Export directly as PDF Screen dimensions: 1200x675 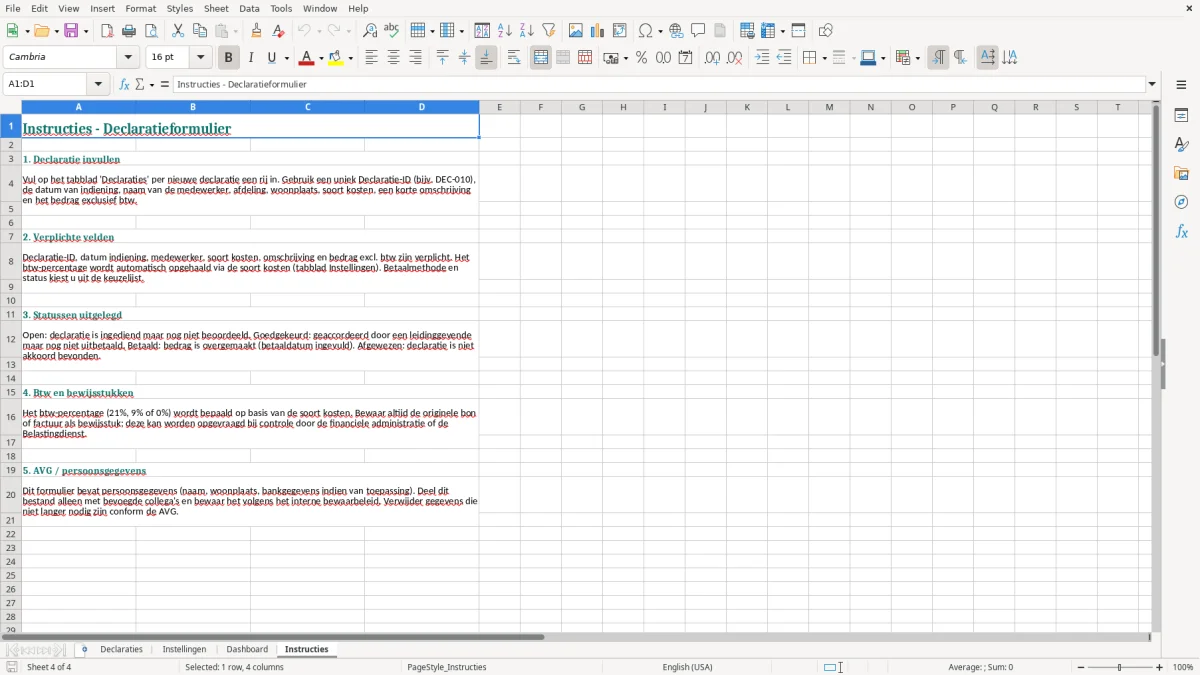click(107, 31)
